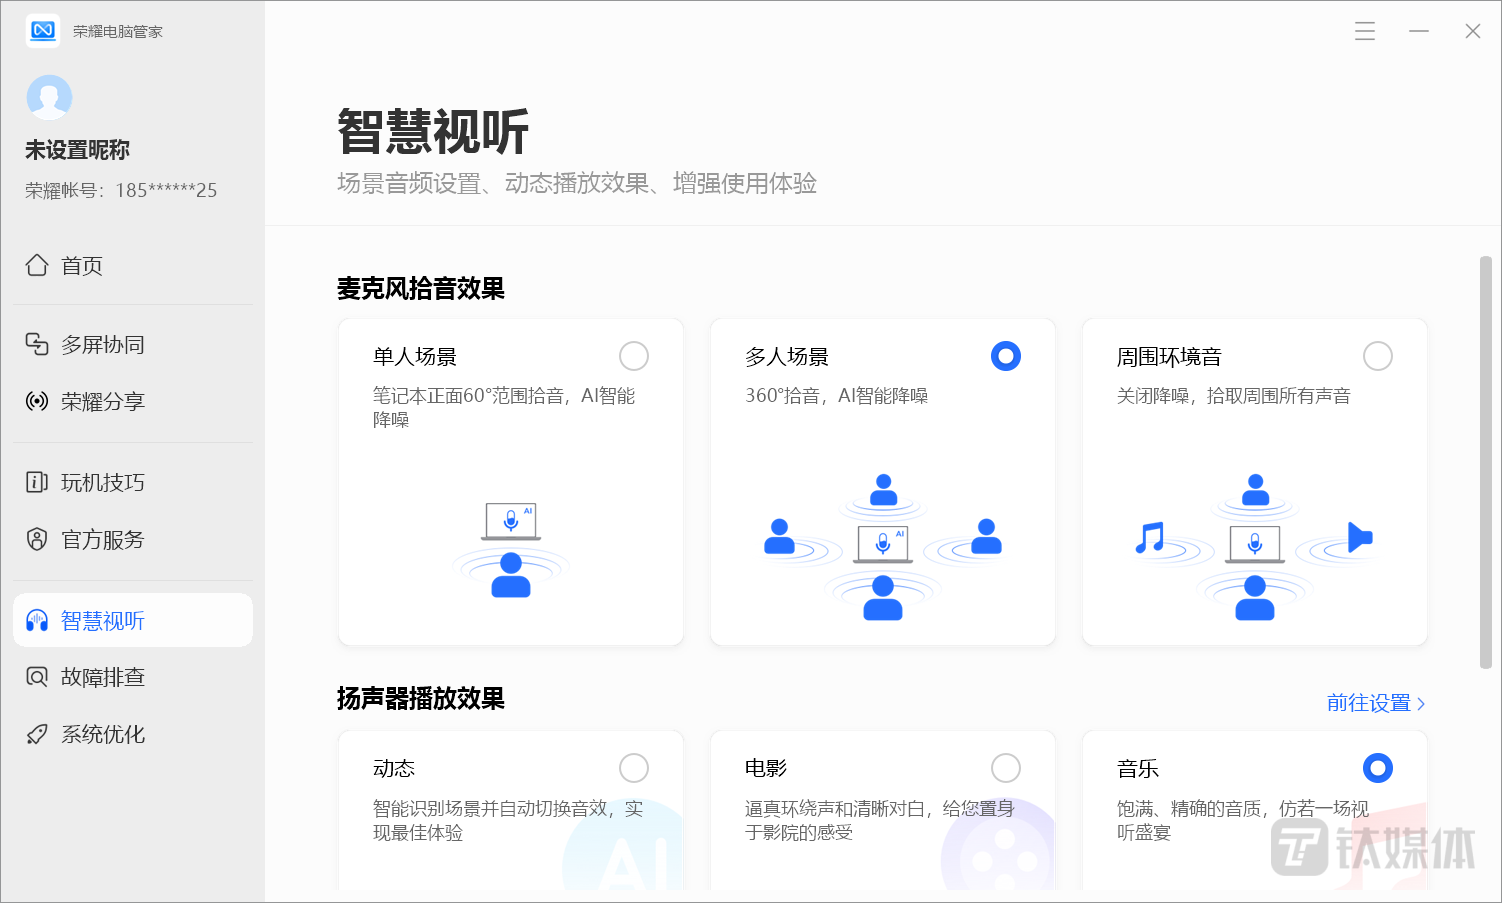Select the 周围环境音 radio button

tap(1378, 356)
